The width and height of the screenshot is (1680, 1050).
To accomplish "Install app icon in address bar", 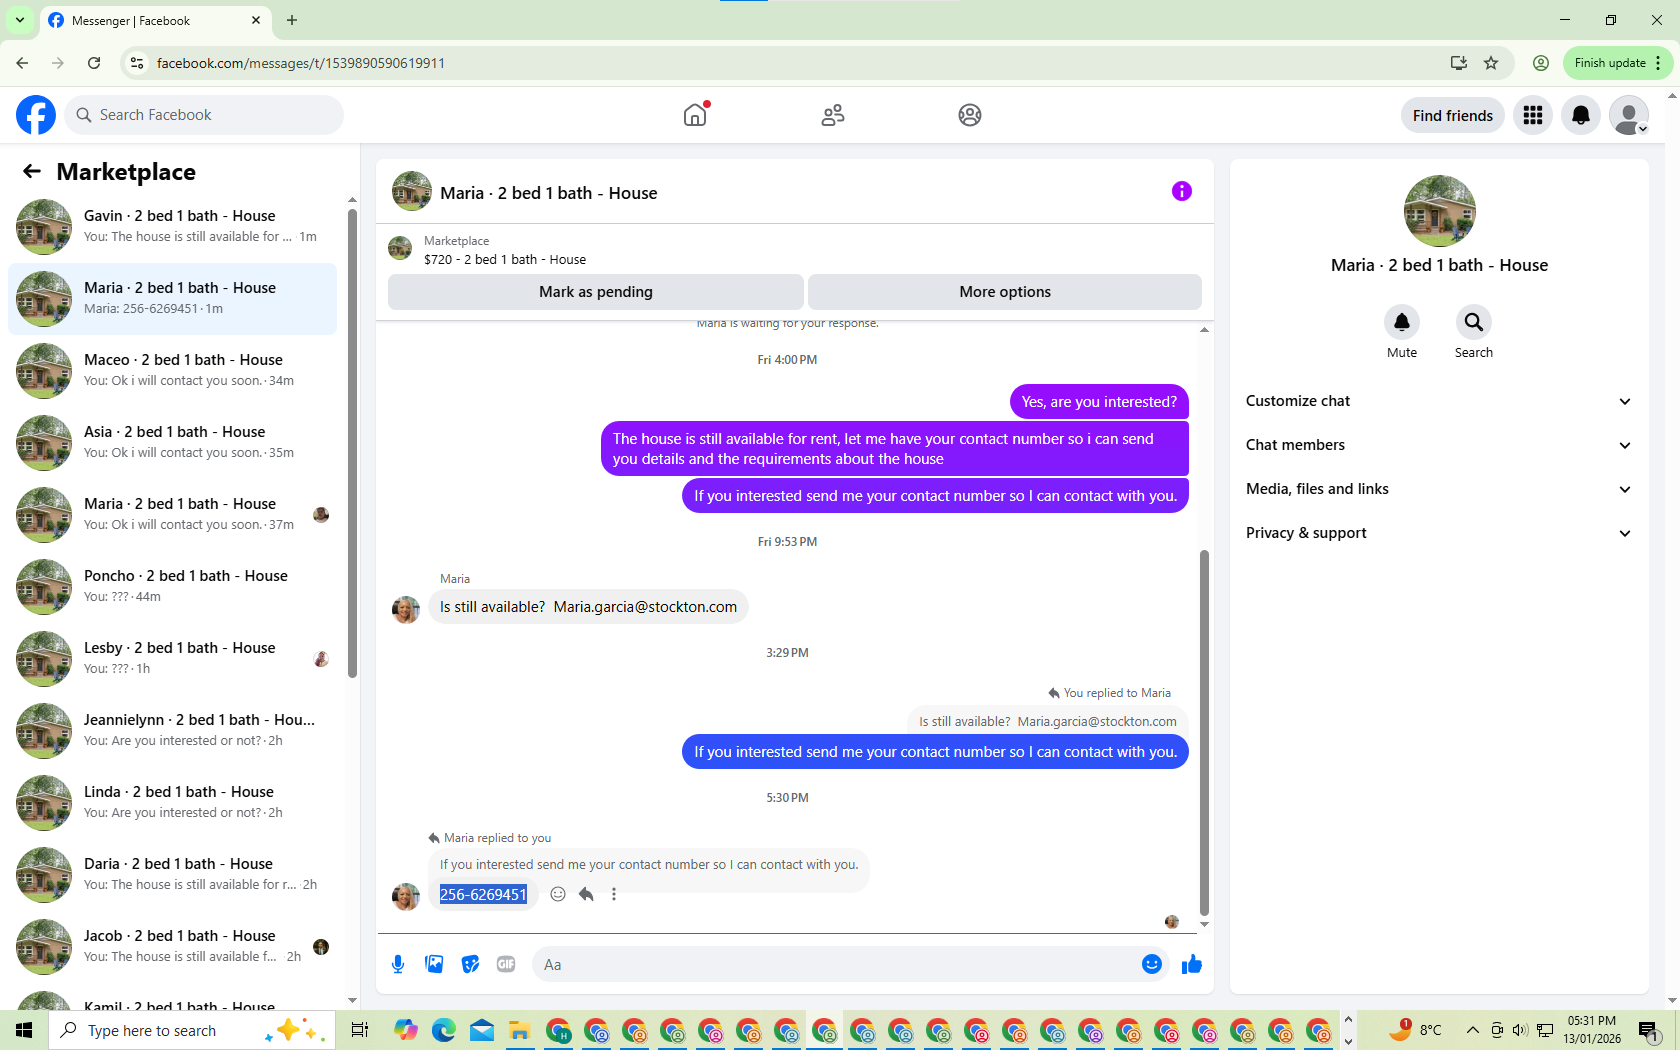I will (x=1459, y=63).
